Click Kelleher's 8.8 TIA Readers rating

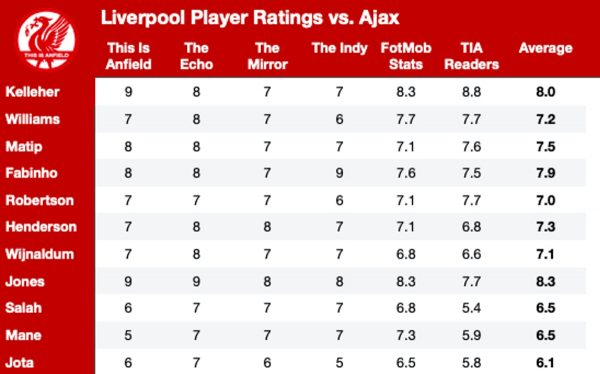click(x=471, y=92)
